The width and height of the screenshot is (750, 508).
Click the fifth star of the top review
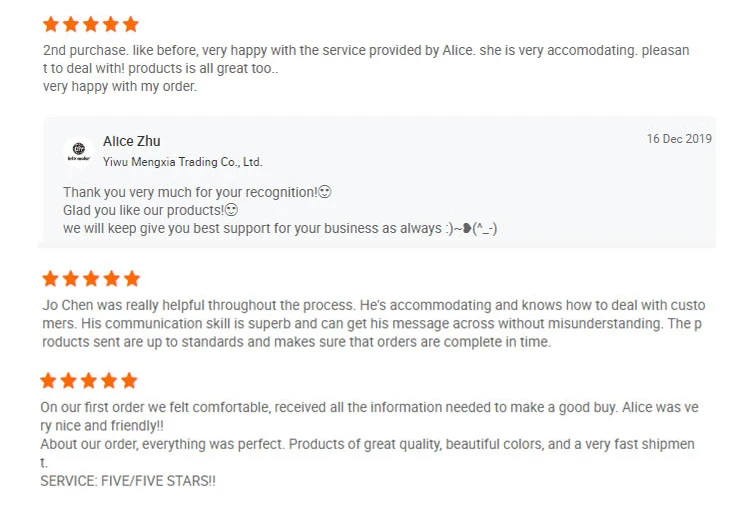click(x=130, y=24)
